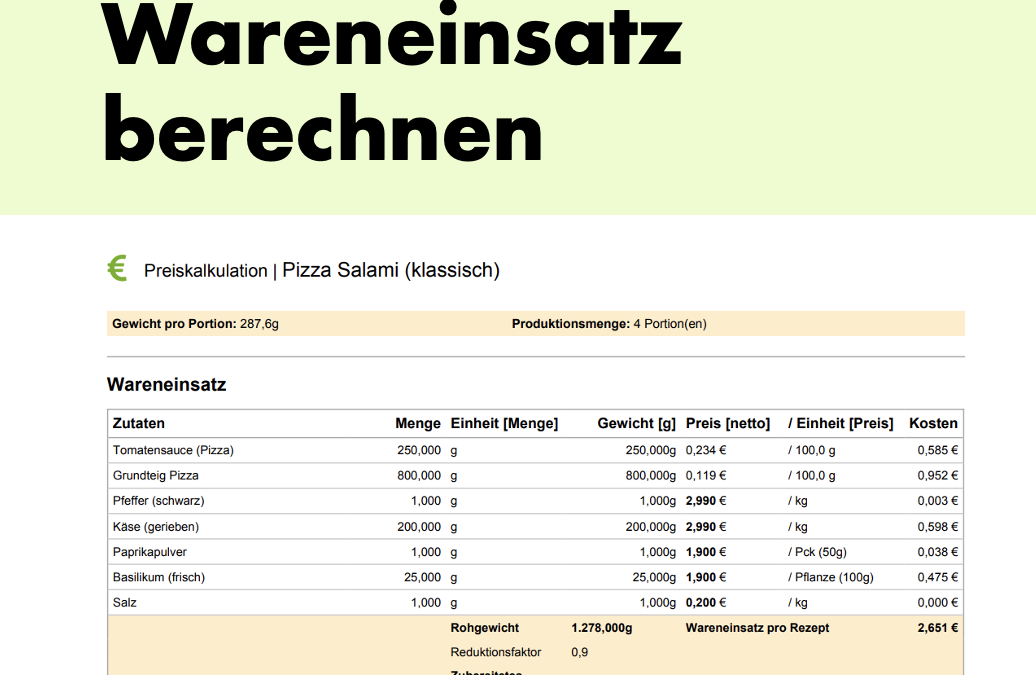Select the 'Tomatensauce (Pizza)' ingredient row
This screenshot has height=675, width=1036.
535,450
